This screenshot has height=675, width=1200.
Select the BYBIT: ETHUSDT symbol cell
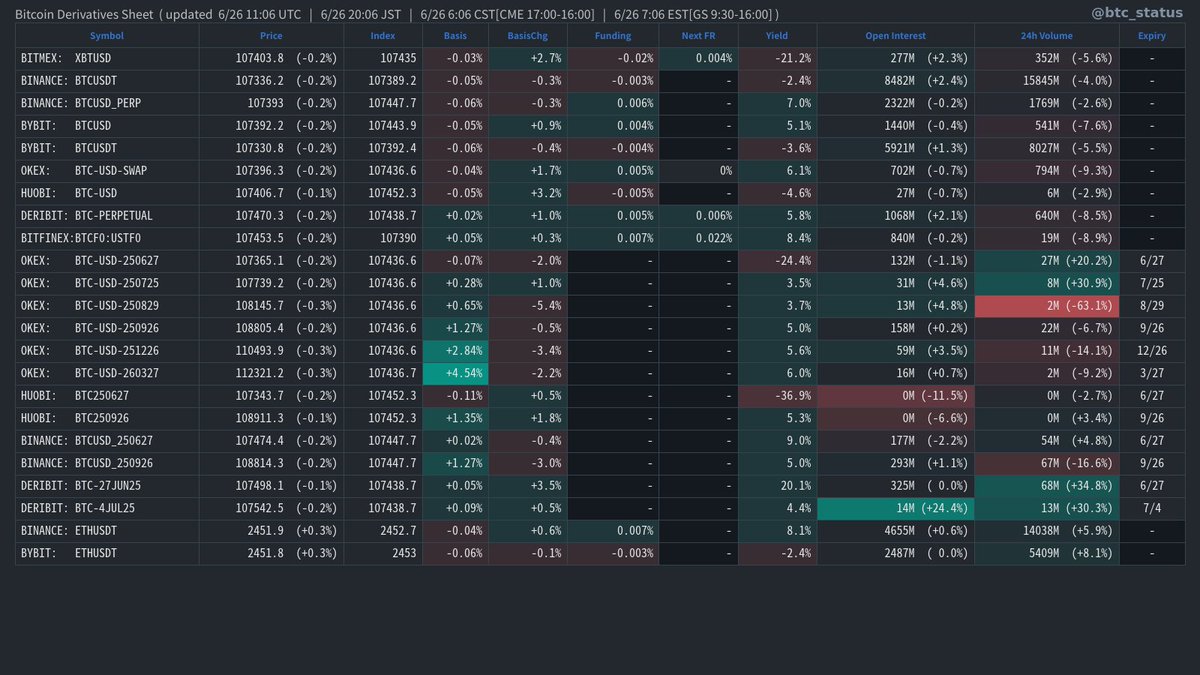(x=107, y=553)
